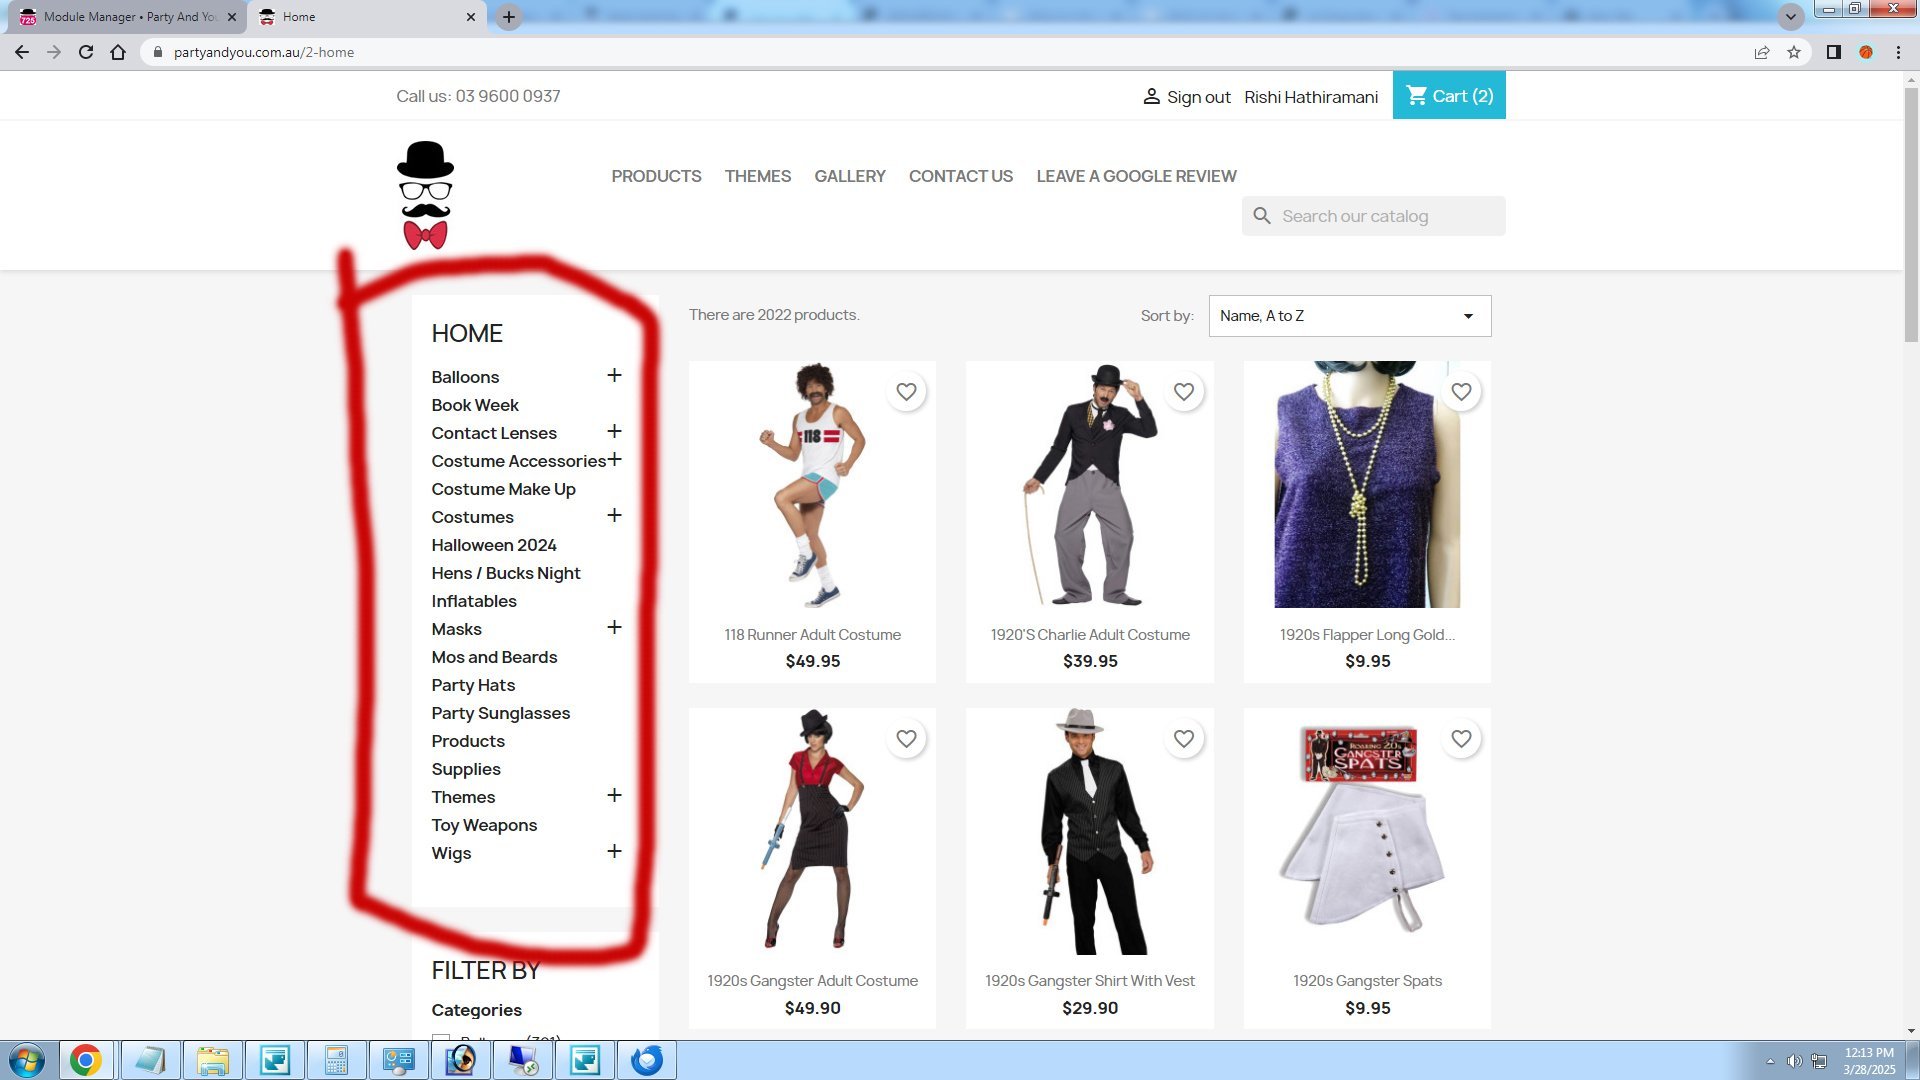Viewport: 1920px width, 1080px height.
Task: Wishlist heart on 1920s Gangster Spats
Action: tap(1461, 739)
